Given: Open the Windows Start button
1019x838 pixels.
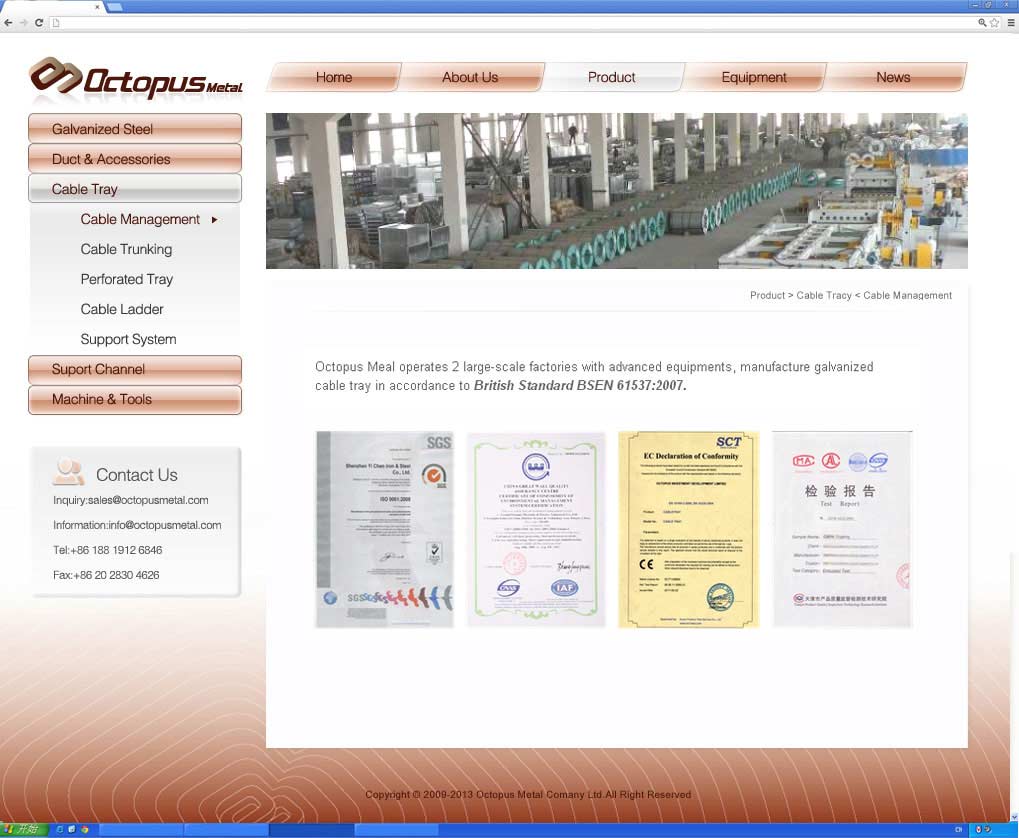Looking at the screenshot, I should click(24, 830).
